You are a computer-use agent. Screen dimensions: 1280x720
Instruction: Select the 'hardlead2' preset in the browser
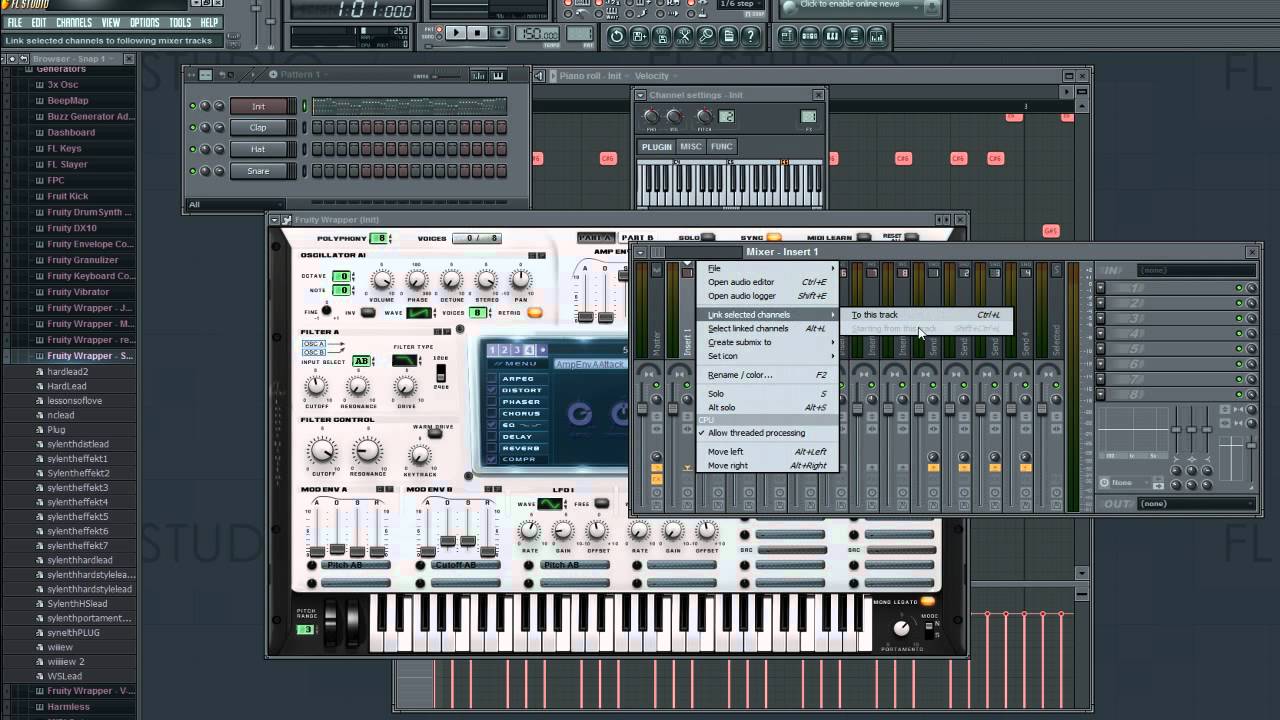[x=68, y=372]
